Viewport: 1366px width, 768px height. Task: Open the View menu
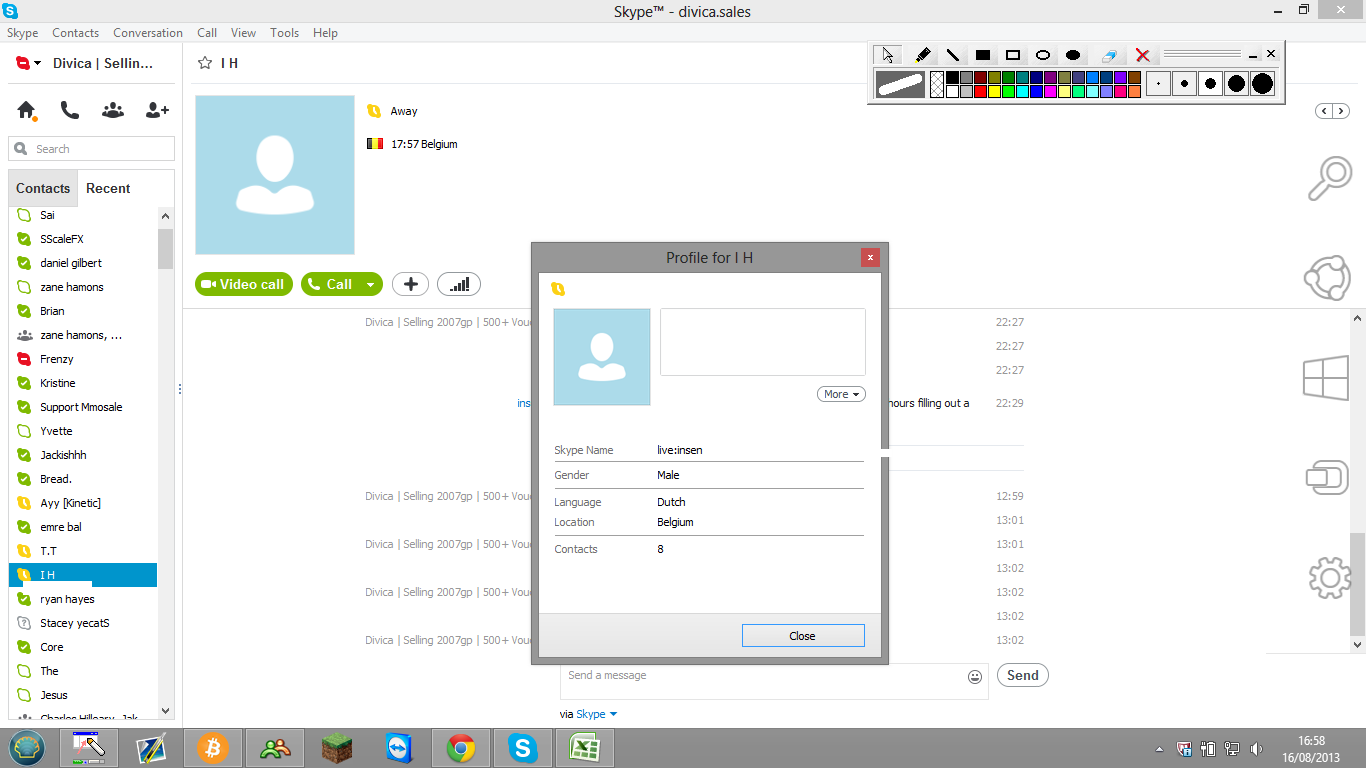coord(243,33)
